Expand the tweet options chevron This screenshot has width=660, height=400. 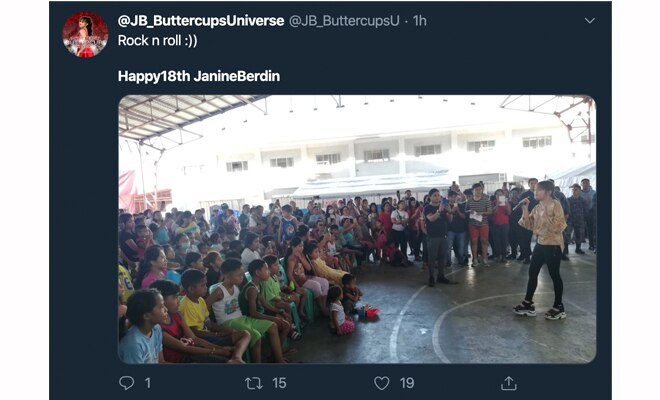click(590, 21)
